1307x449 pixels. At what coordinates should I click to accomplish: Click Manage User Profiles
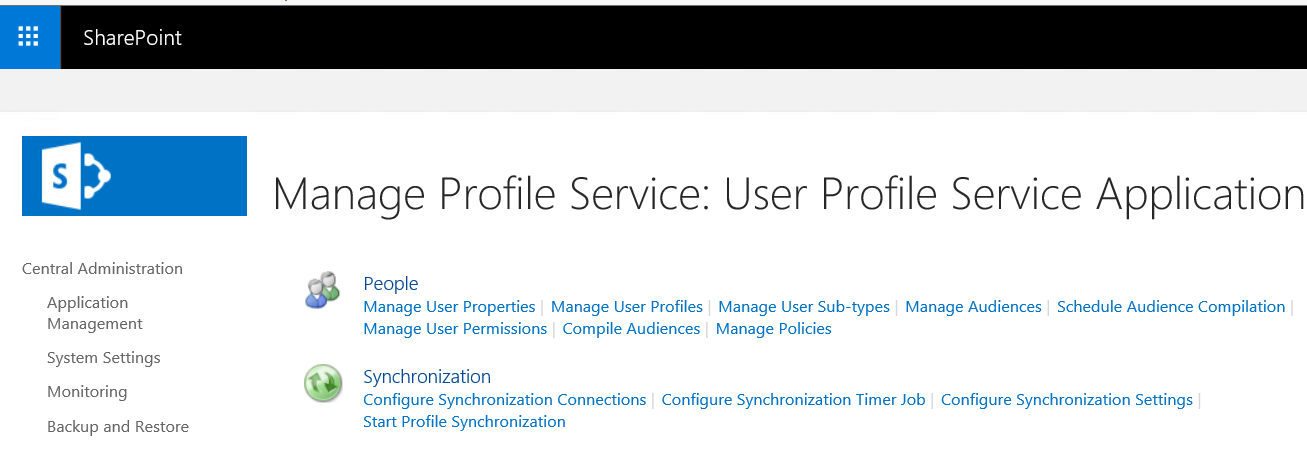(x=627, y=307)
